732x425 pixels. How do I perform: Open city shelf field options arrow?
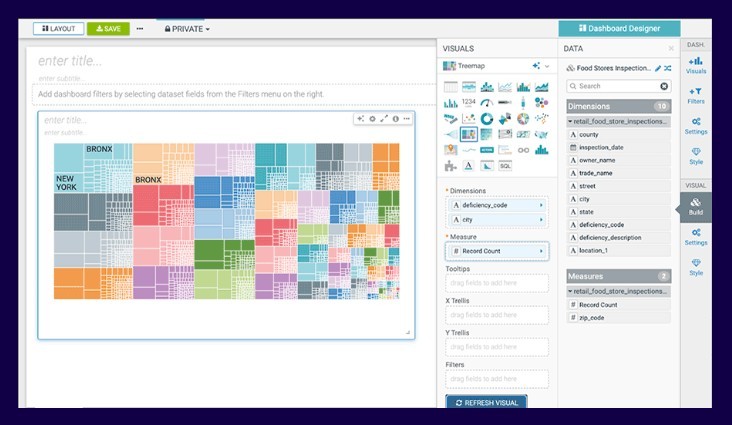pyautogui.click(x=541, y=220)
